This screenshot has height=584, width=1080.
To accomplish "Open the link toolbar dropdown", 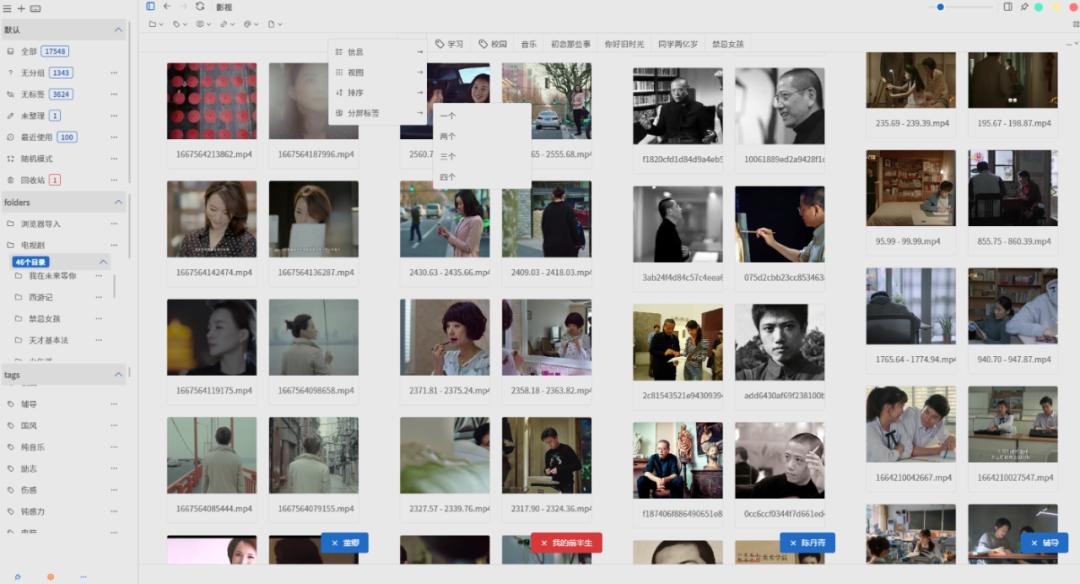I will coord(227,24).
